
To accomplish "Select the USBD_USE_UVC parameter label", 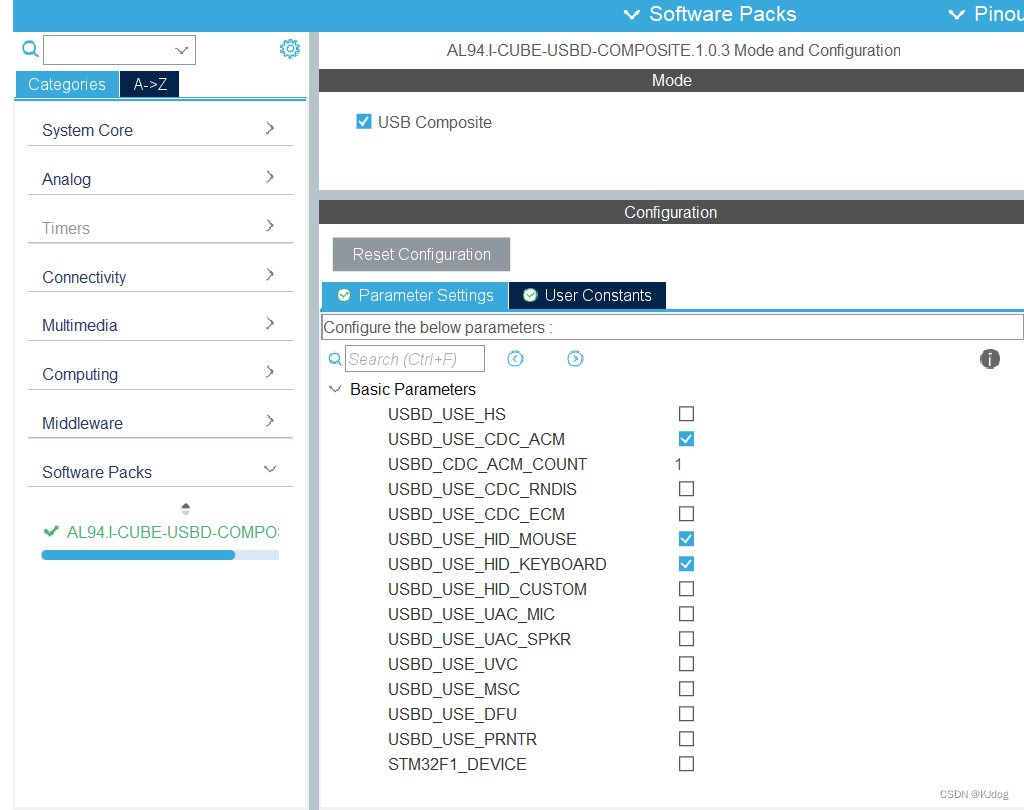I will (x=453, y=664).
